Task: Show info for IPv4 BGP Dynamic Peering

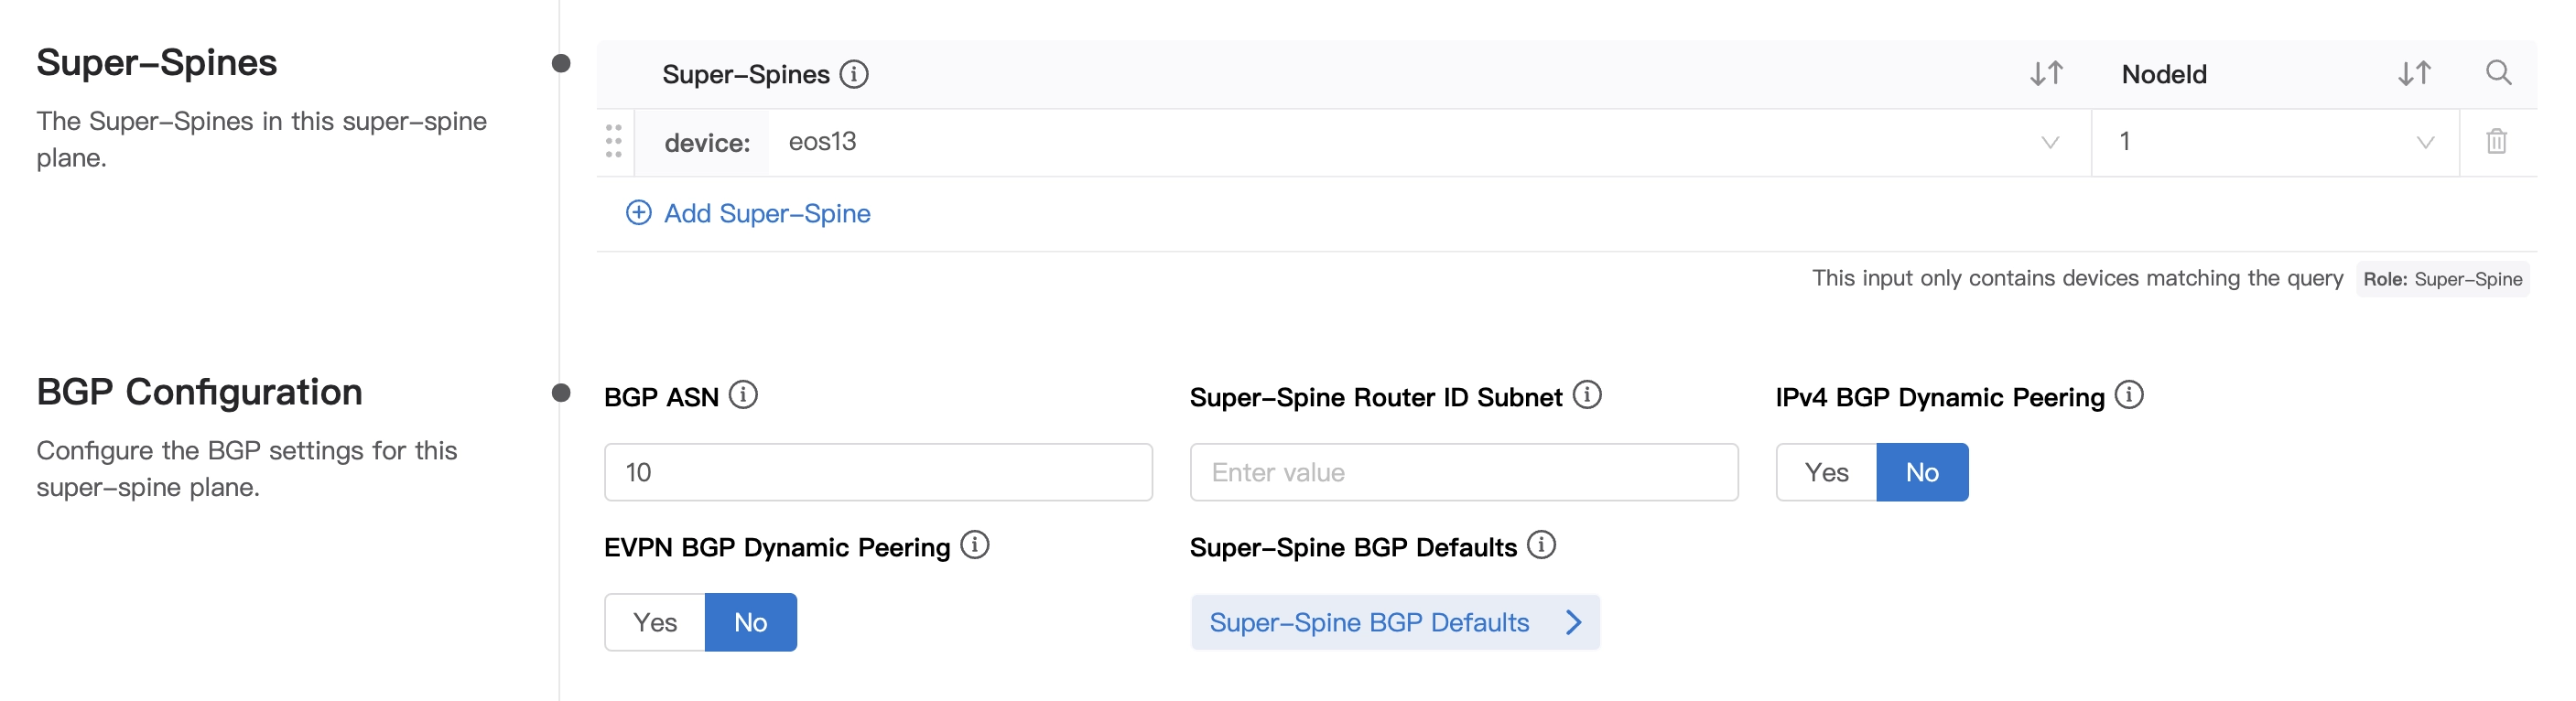Action: click(2129, 396)
